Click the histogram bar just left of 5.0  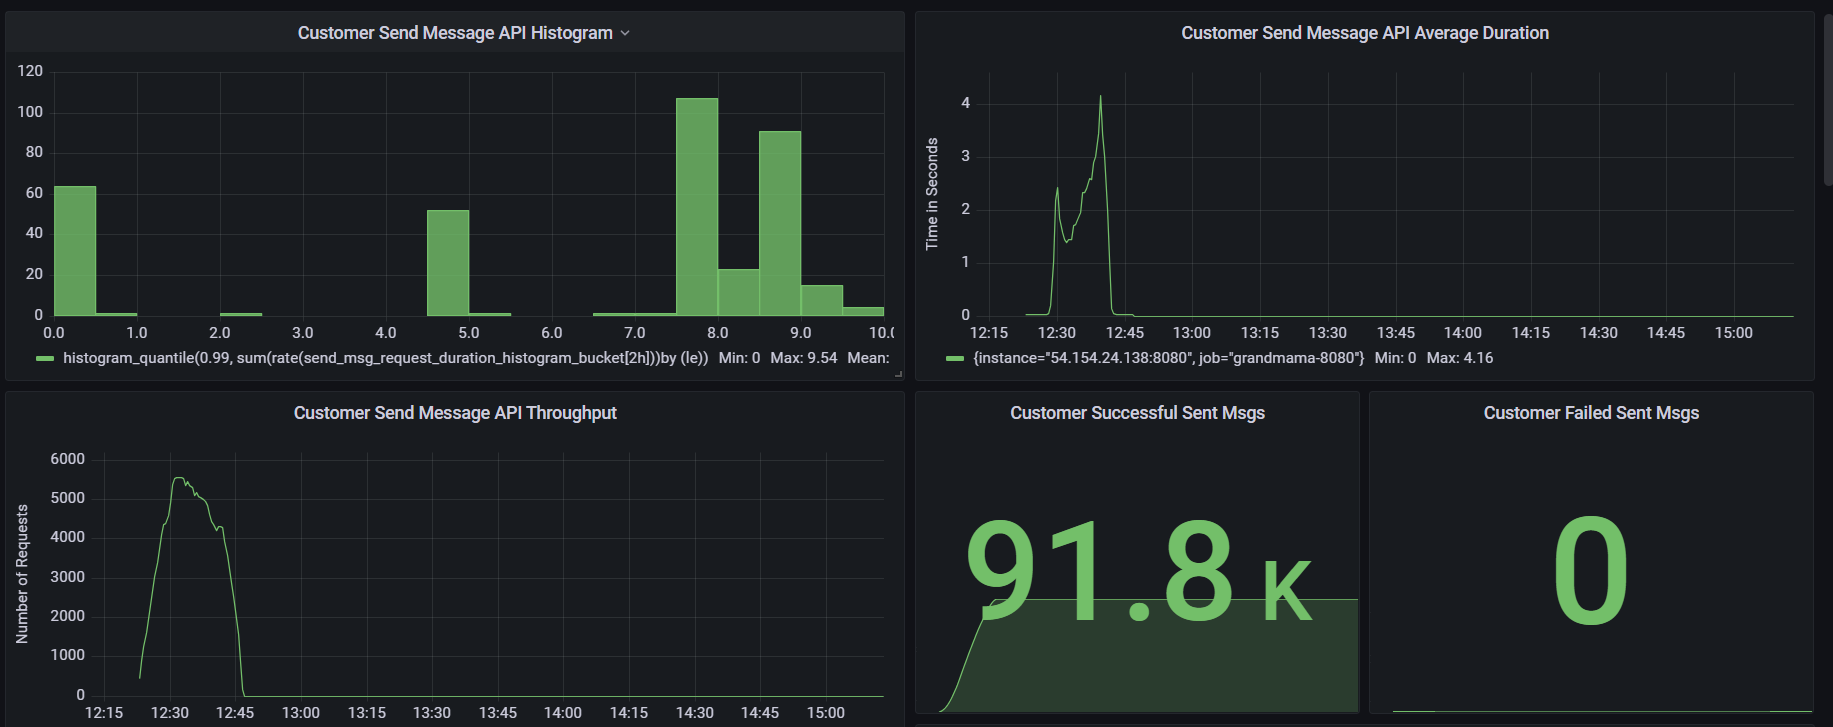(448, 263)
